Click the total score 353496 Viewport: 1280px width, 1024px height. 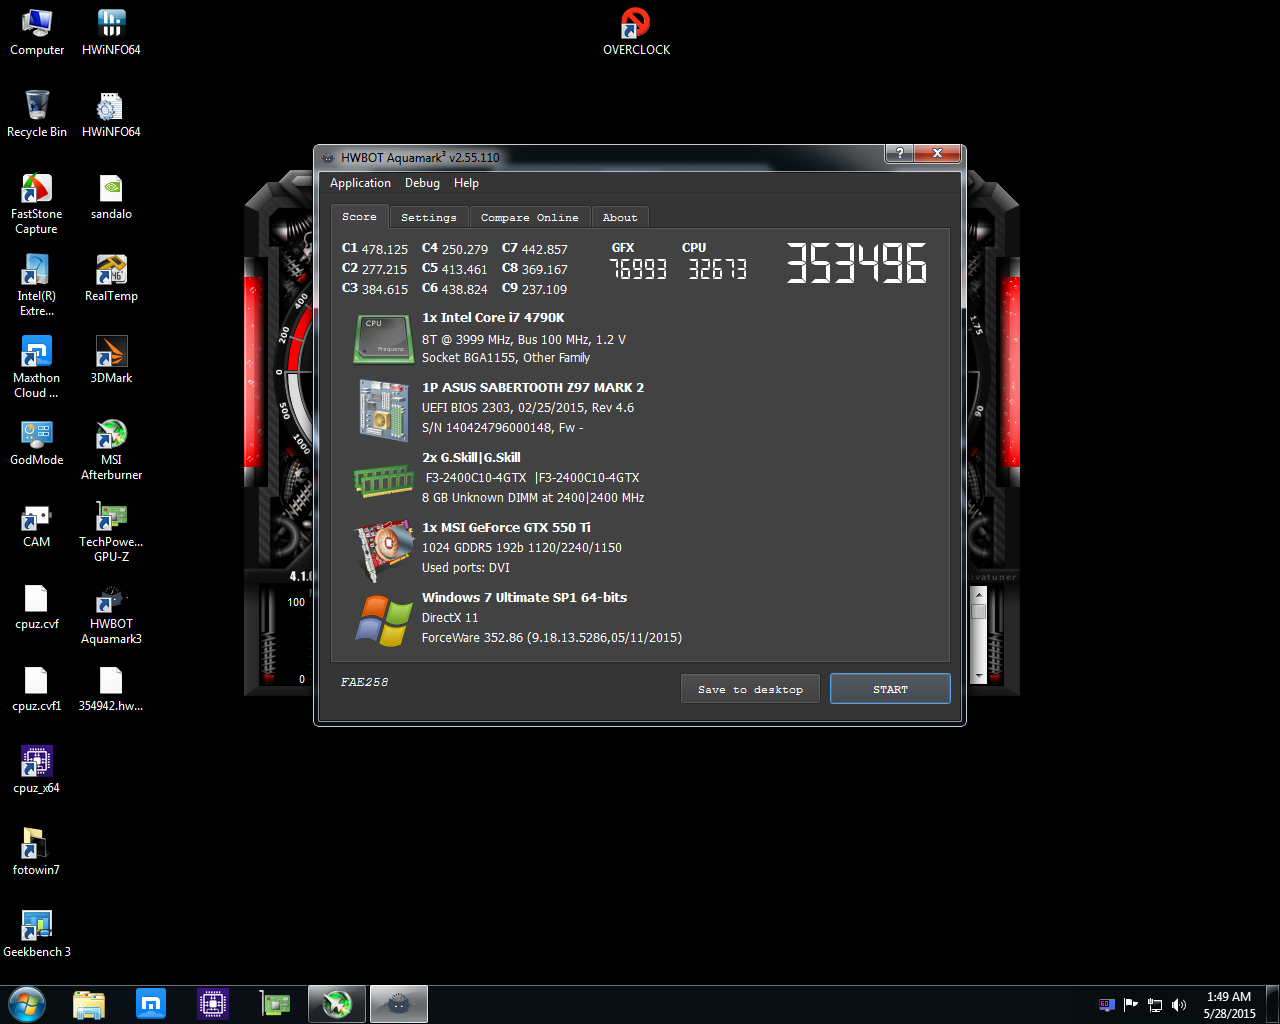[857, 264]
